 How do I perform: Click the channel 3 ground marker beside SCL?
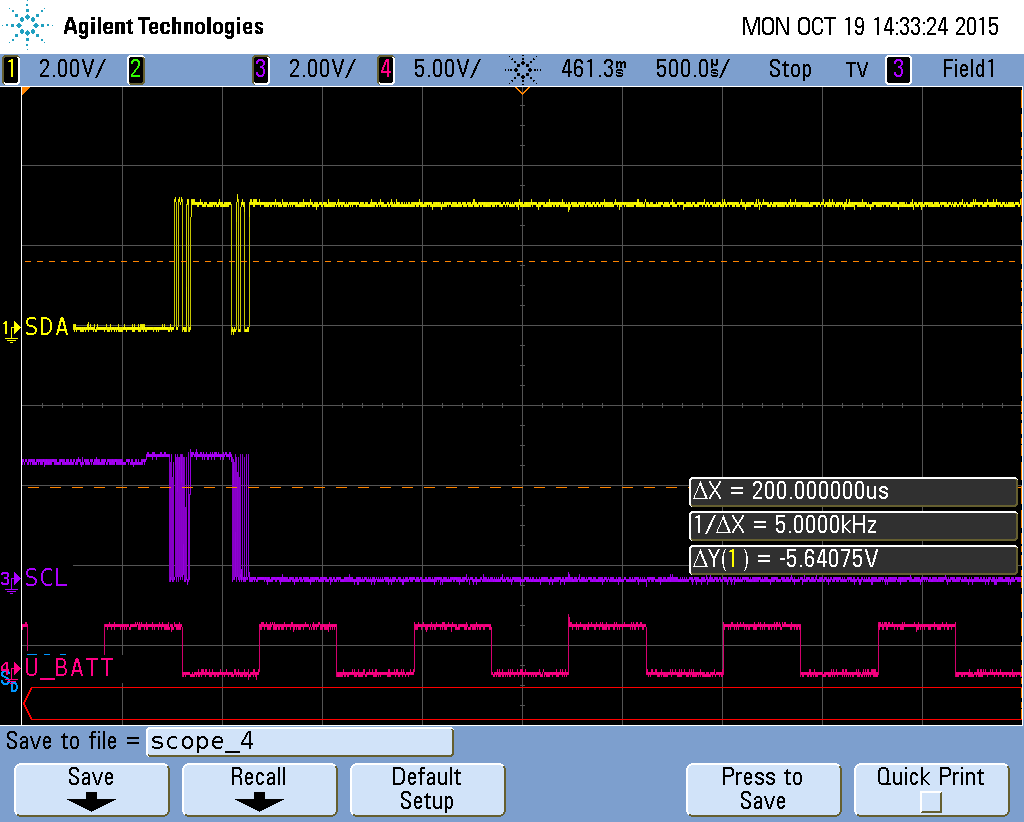tap(11, 581)
